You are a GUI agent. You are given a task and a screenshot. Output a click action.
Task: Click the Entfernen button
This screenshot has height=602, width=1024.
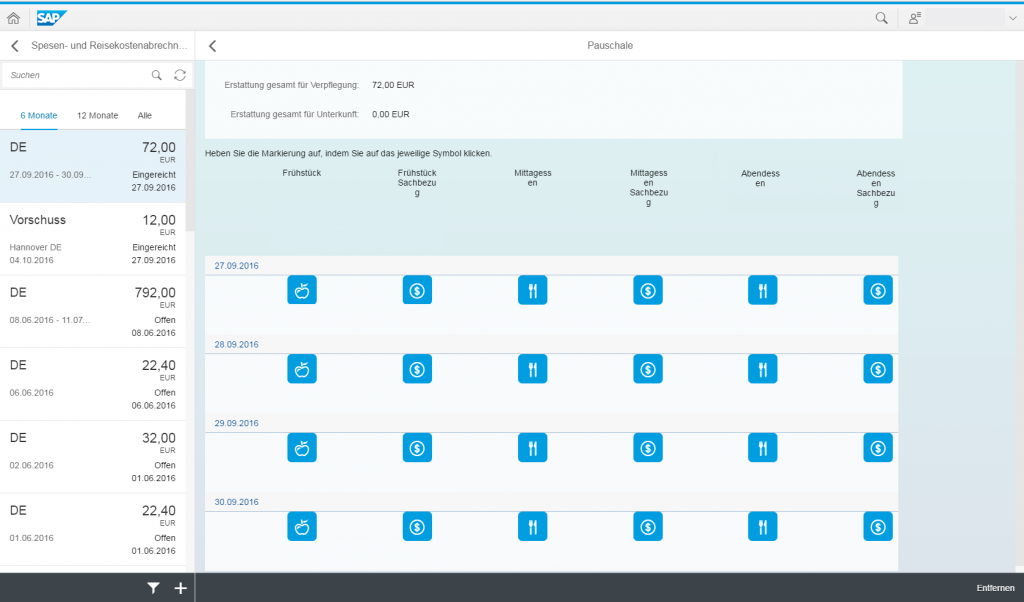tap(995, 588)
